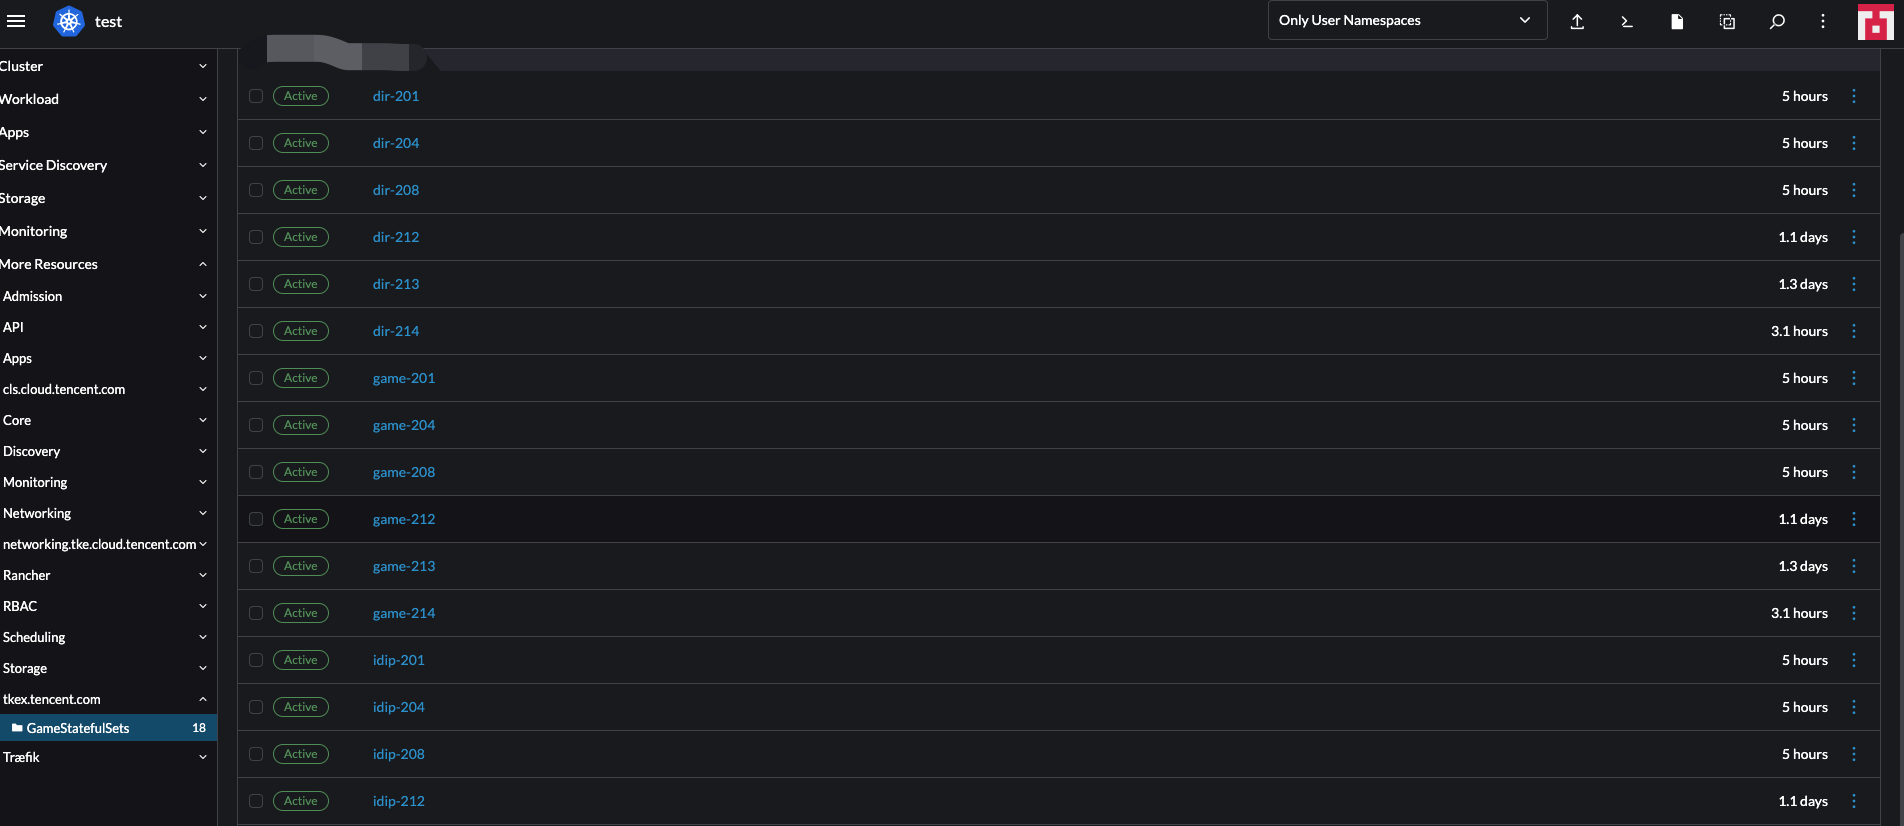Open the game-214 resource link
The width and height of the screenshot is (1904, 826).
[x=404, y=613]
